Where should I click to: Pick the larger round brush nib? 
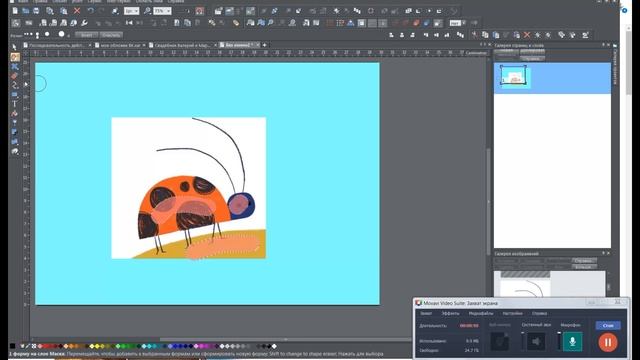[61, 34]
